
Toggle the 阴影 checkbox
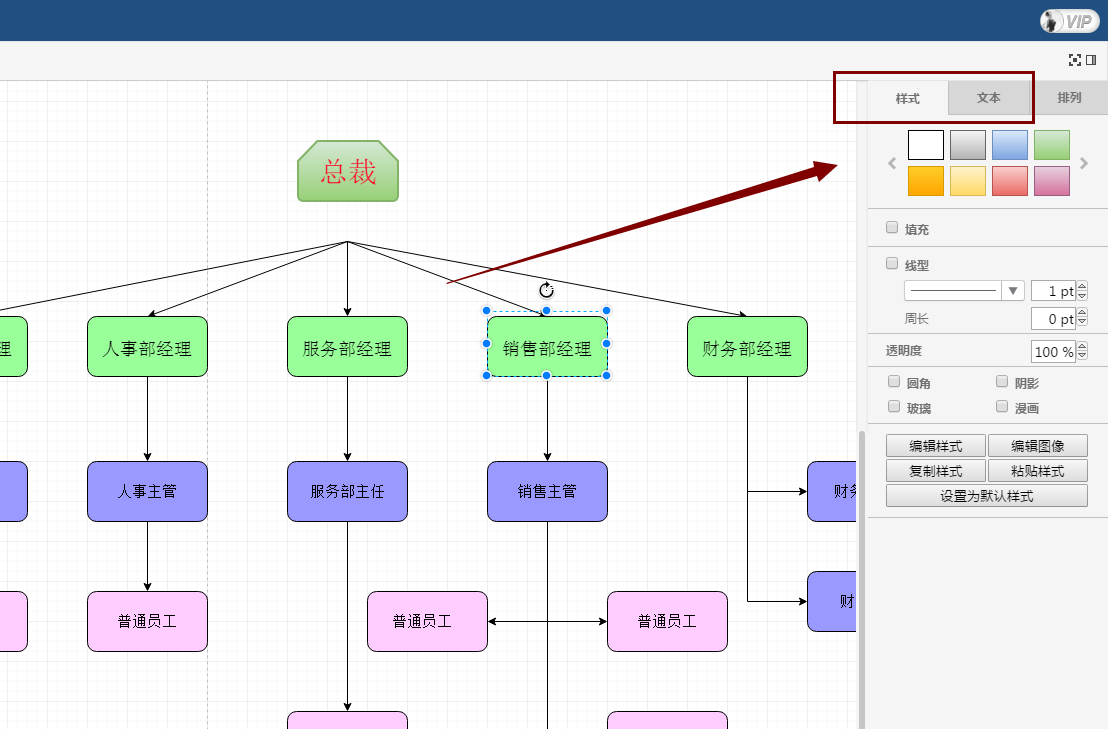pos(1002,381)
